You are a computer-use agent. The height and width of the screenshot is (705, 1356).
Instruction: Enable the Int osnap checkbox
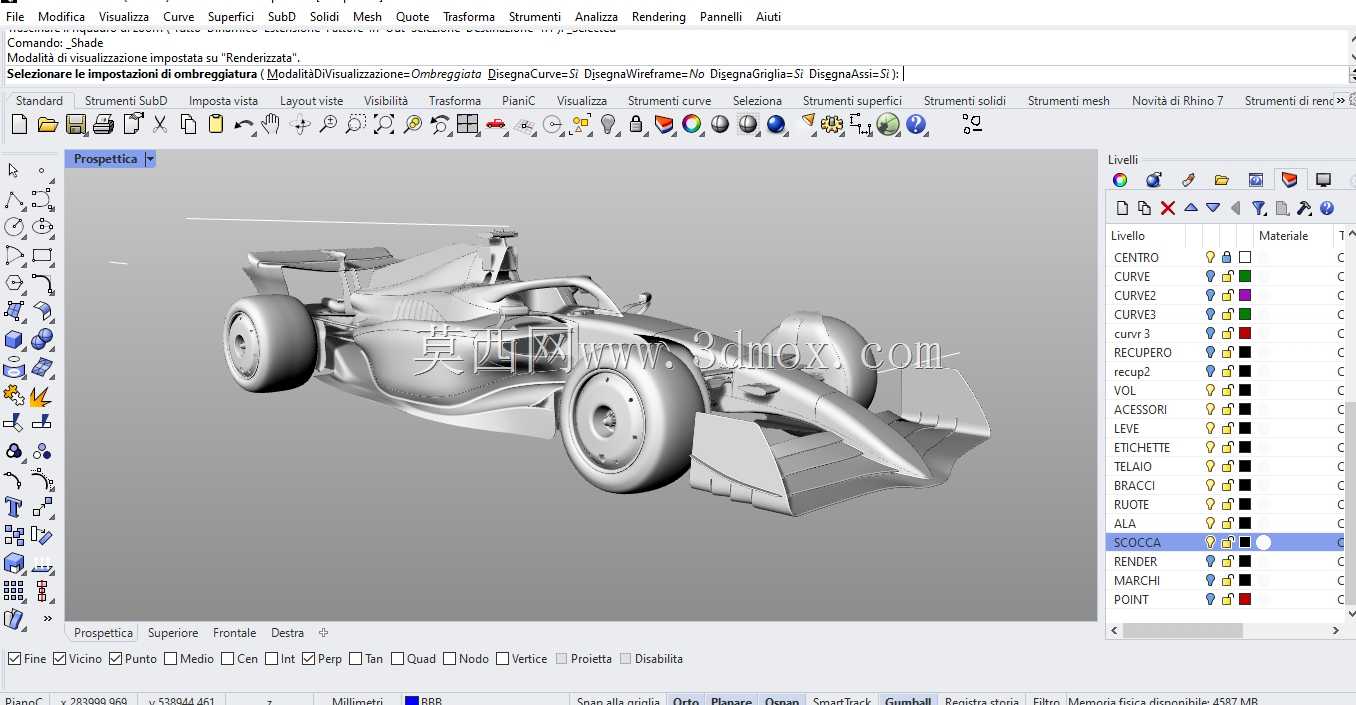[271, 659]
